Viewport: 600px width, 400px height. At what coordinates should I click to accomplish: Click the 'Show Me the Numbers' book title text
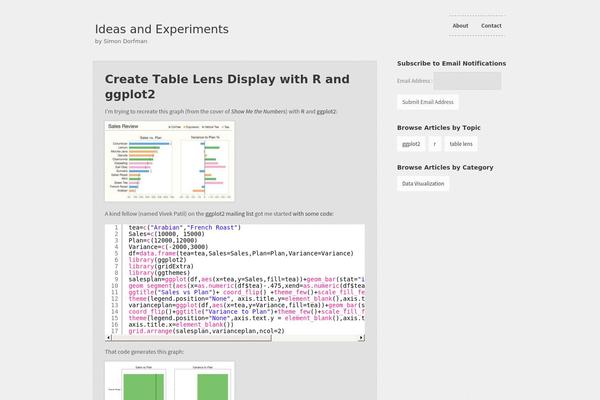pyautogui.click(x=259, y=111)
